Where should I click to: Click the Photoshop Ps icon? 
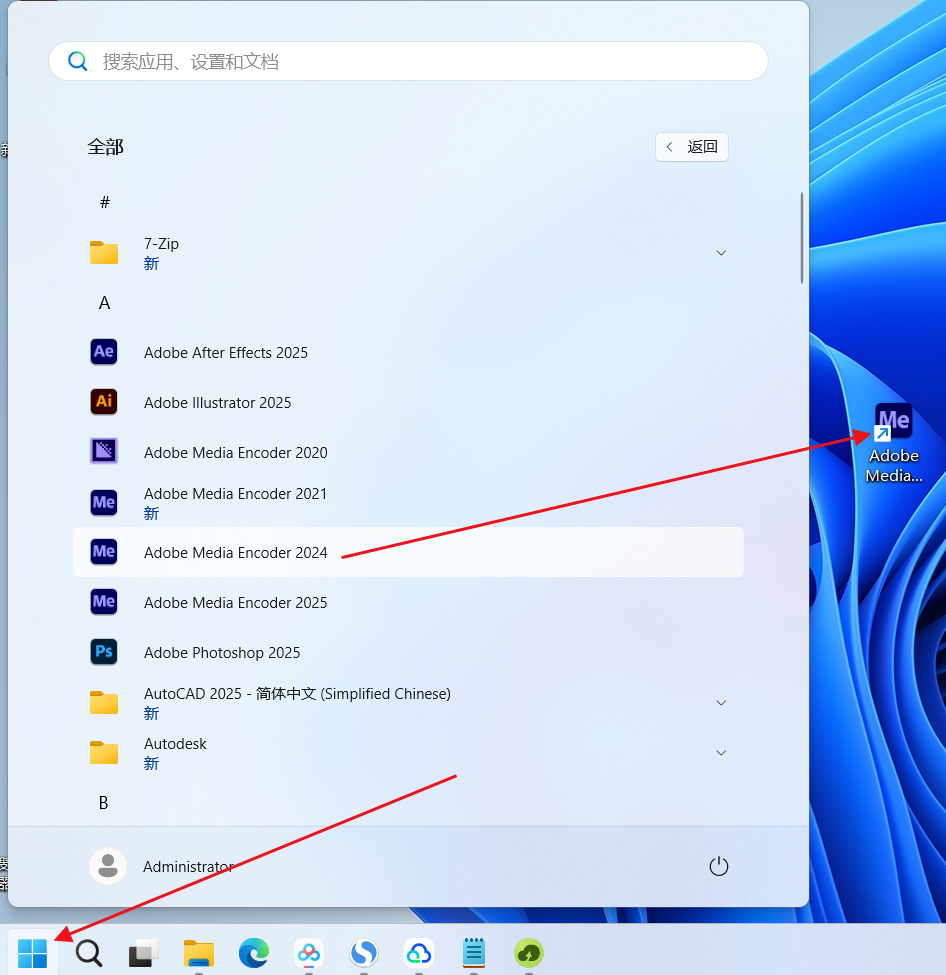pyautogui.click(x=104, y=652)
